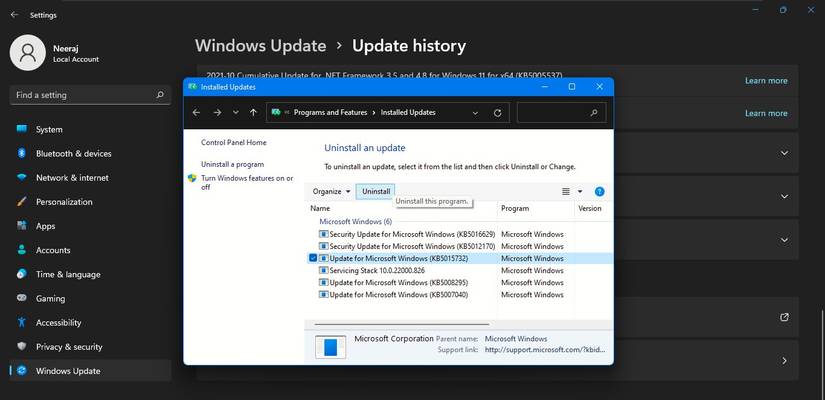
Task: Click the refresh icon in Installed Updates
Action: (498, 113)
